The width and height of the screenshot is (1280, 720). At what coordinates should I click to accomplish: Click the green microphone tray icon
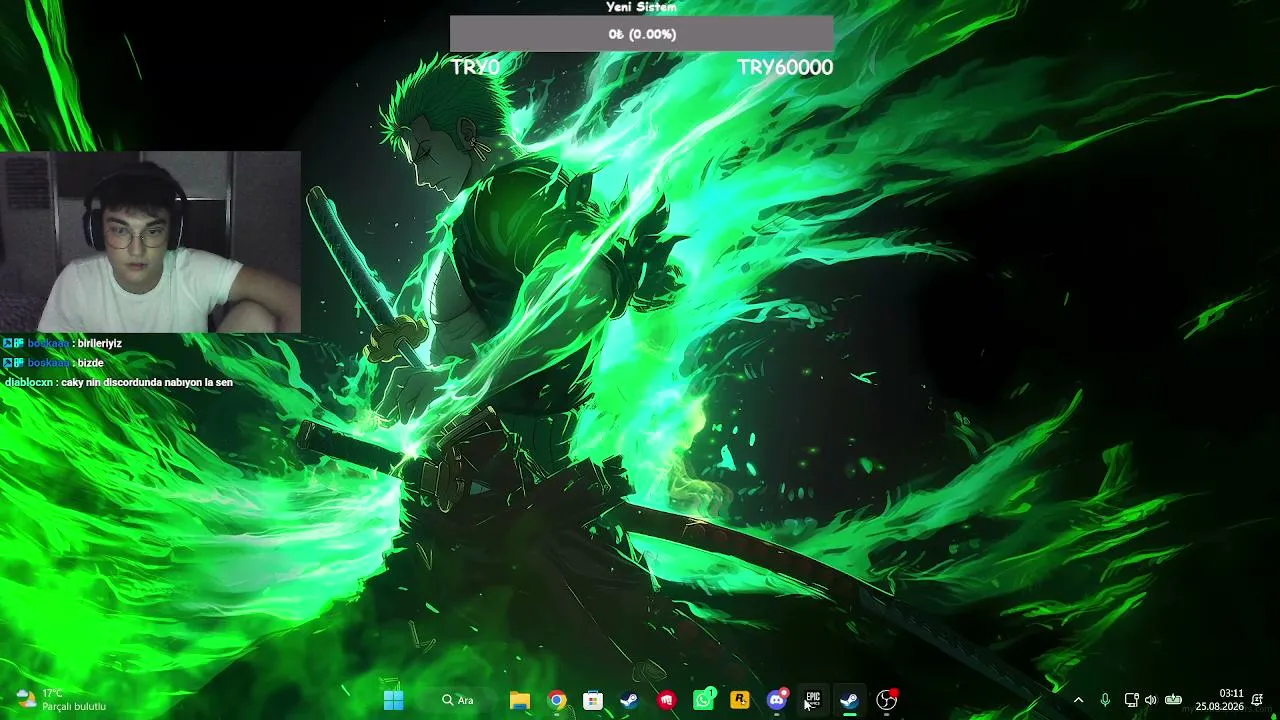tap(1105, 700)
